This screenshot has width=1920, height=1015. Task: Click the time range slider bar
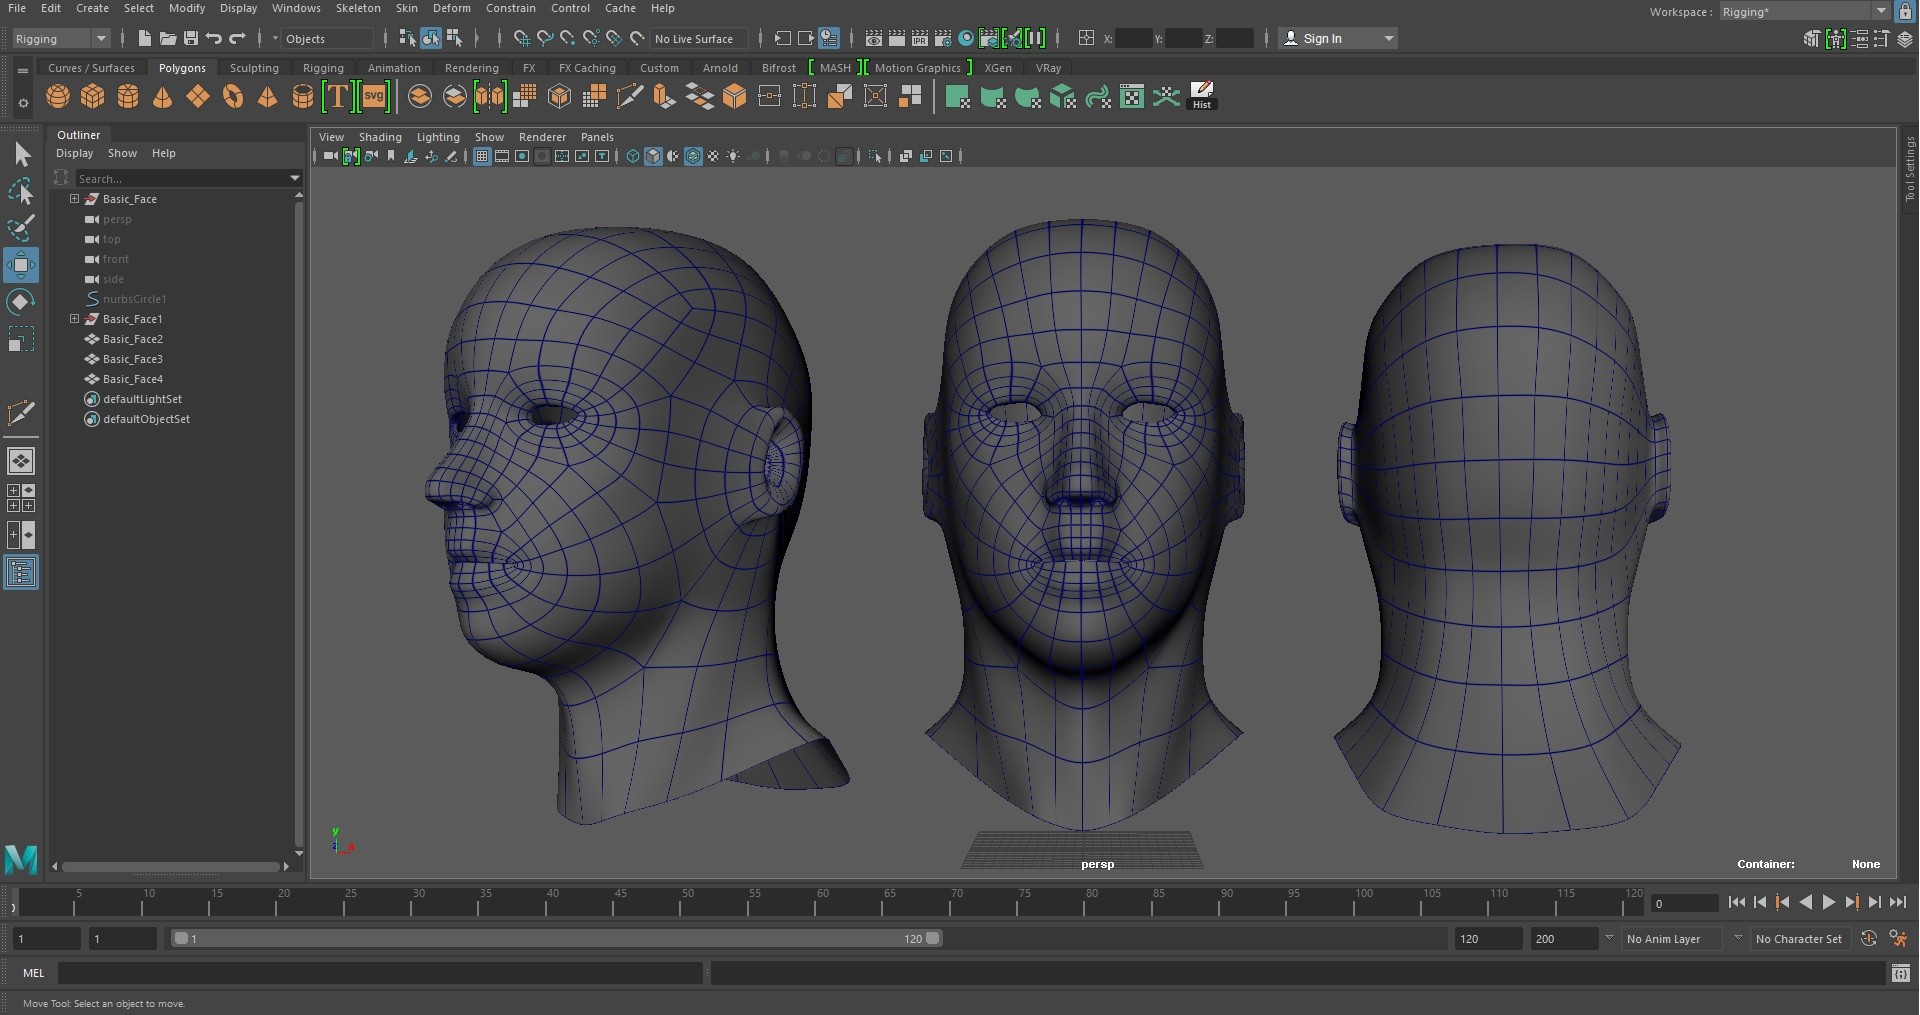[555, 938]
